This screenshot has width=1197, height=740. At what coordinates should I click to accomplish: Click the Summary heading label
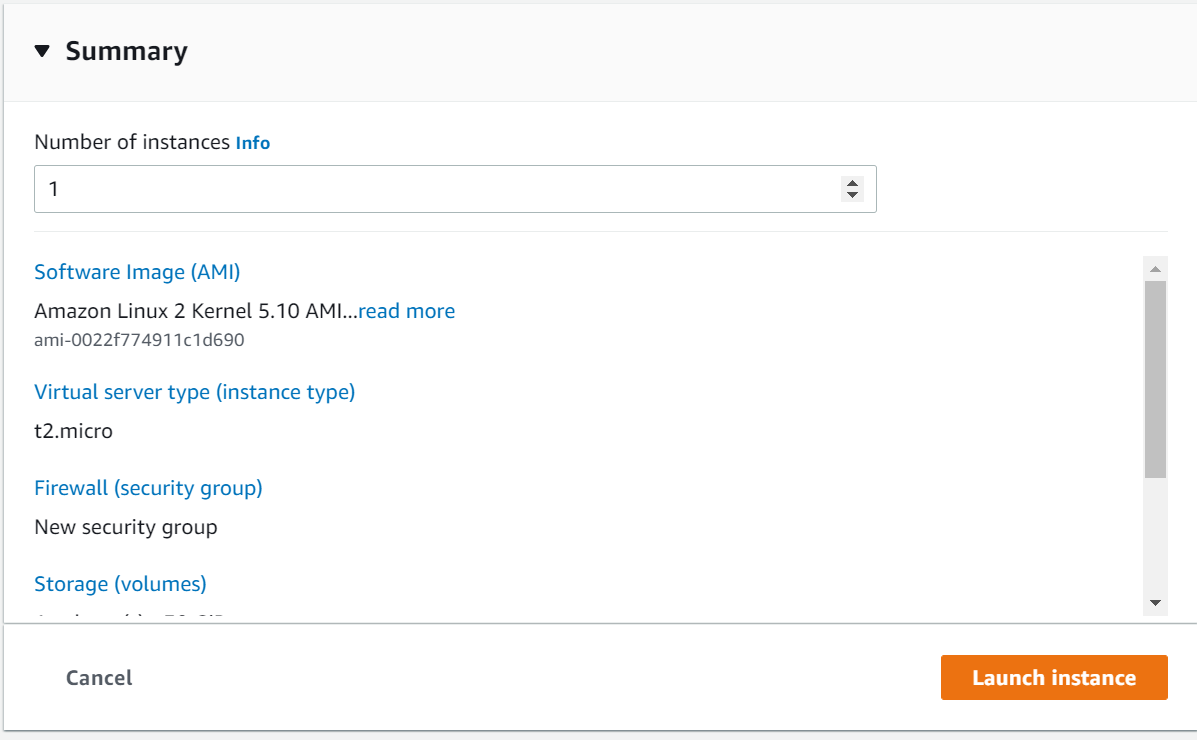pos(126,50)
